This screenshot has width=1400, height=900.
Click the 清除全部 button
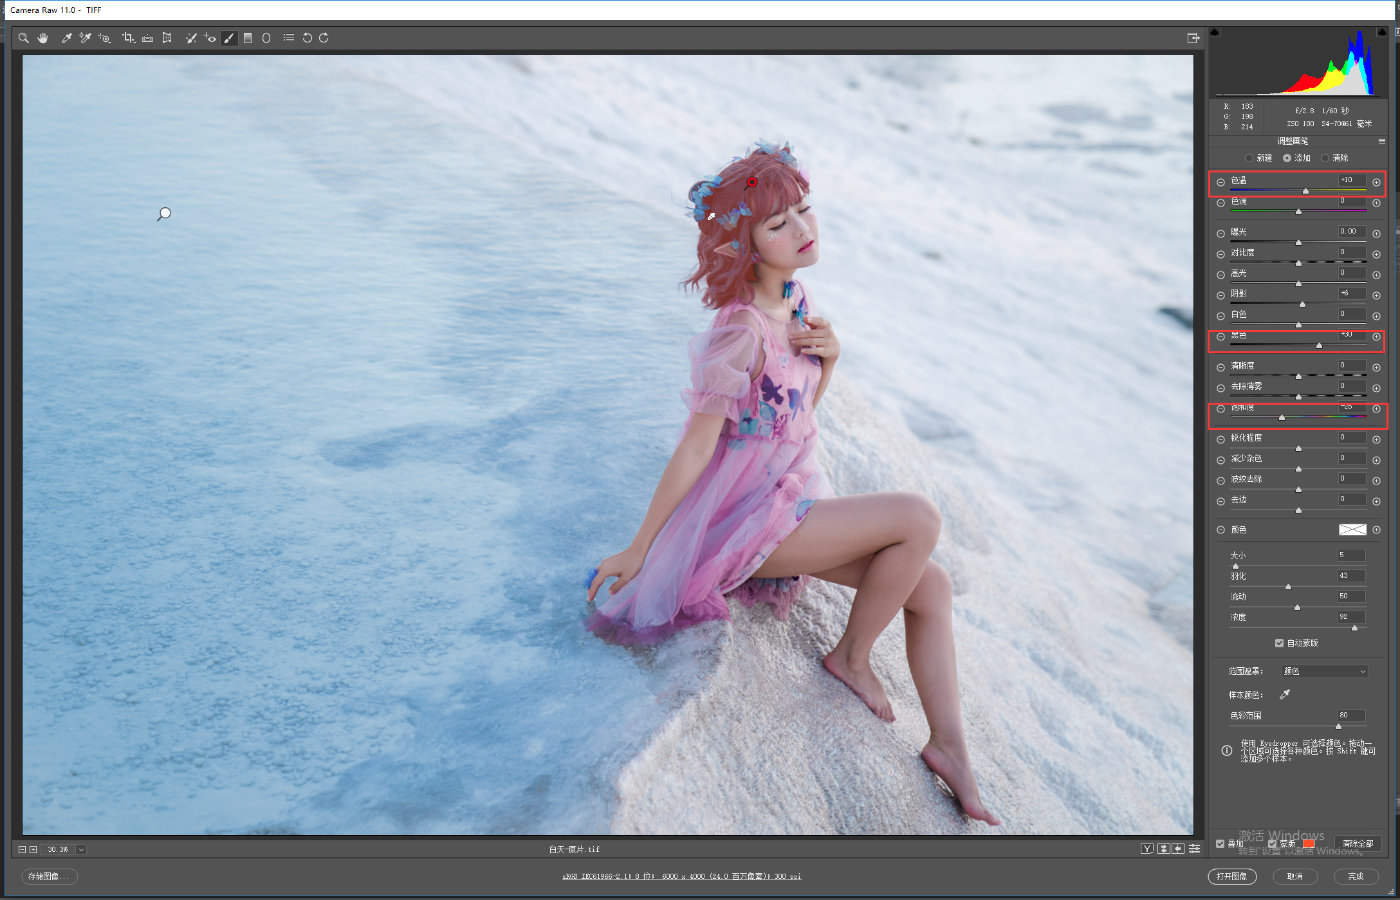tap(1357, 844)
